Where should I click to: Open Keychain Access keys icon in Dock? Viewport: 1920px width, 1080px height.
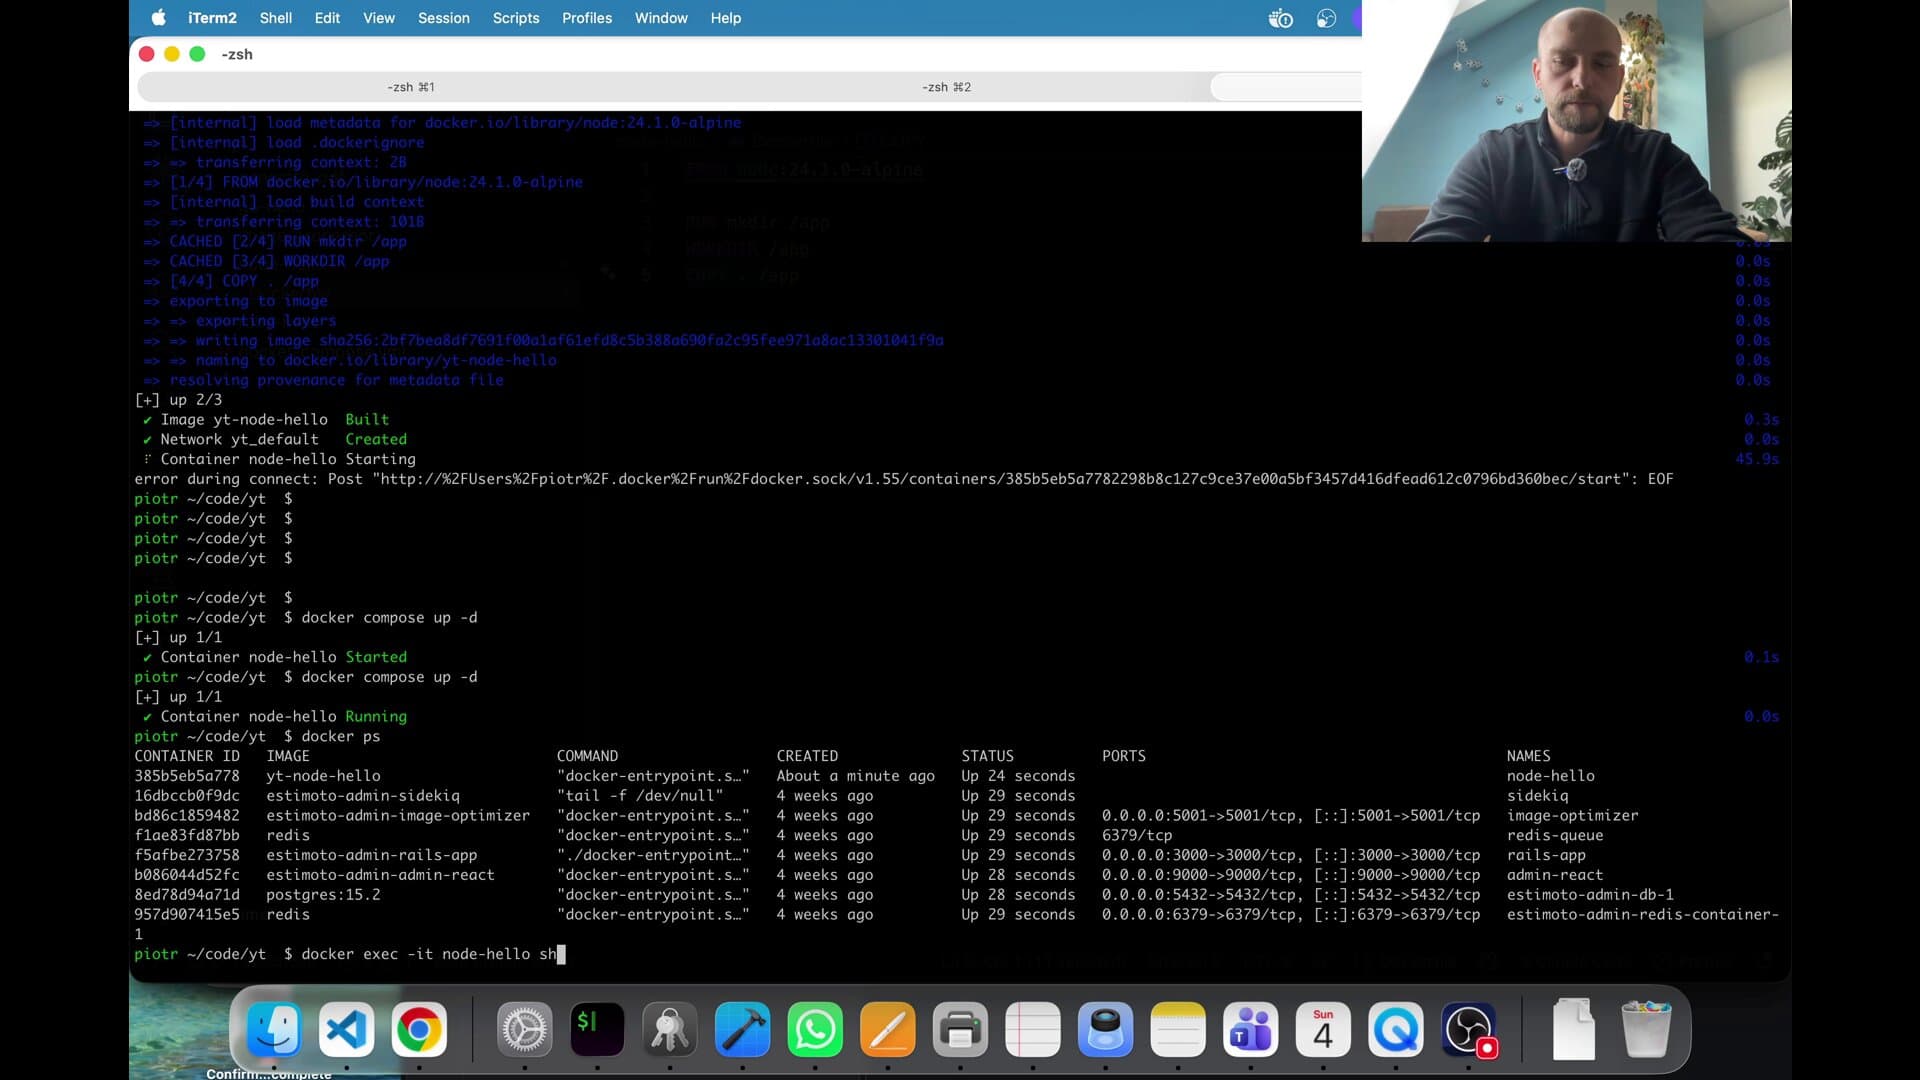[x=670, y=1029]
